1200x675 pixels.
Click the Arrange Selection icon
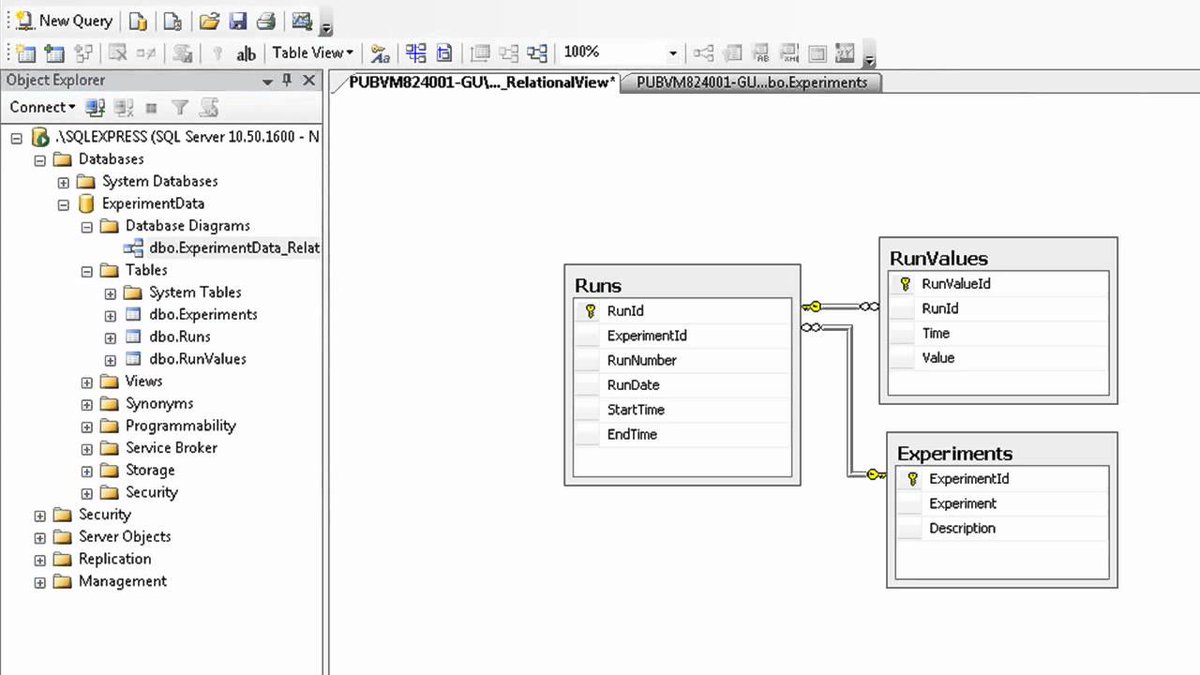pos(509,53)
